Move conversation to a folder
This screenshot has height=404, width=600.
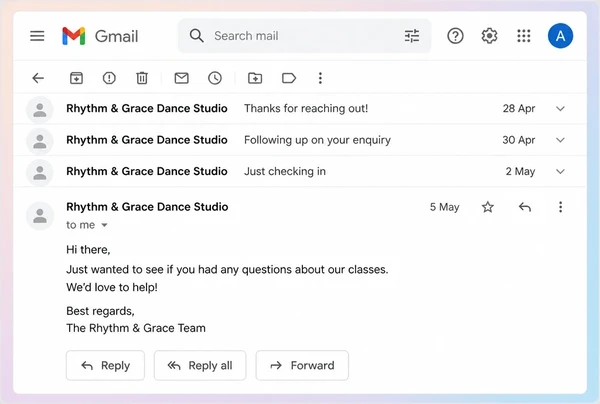coord(255,78)
